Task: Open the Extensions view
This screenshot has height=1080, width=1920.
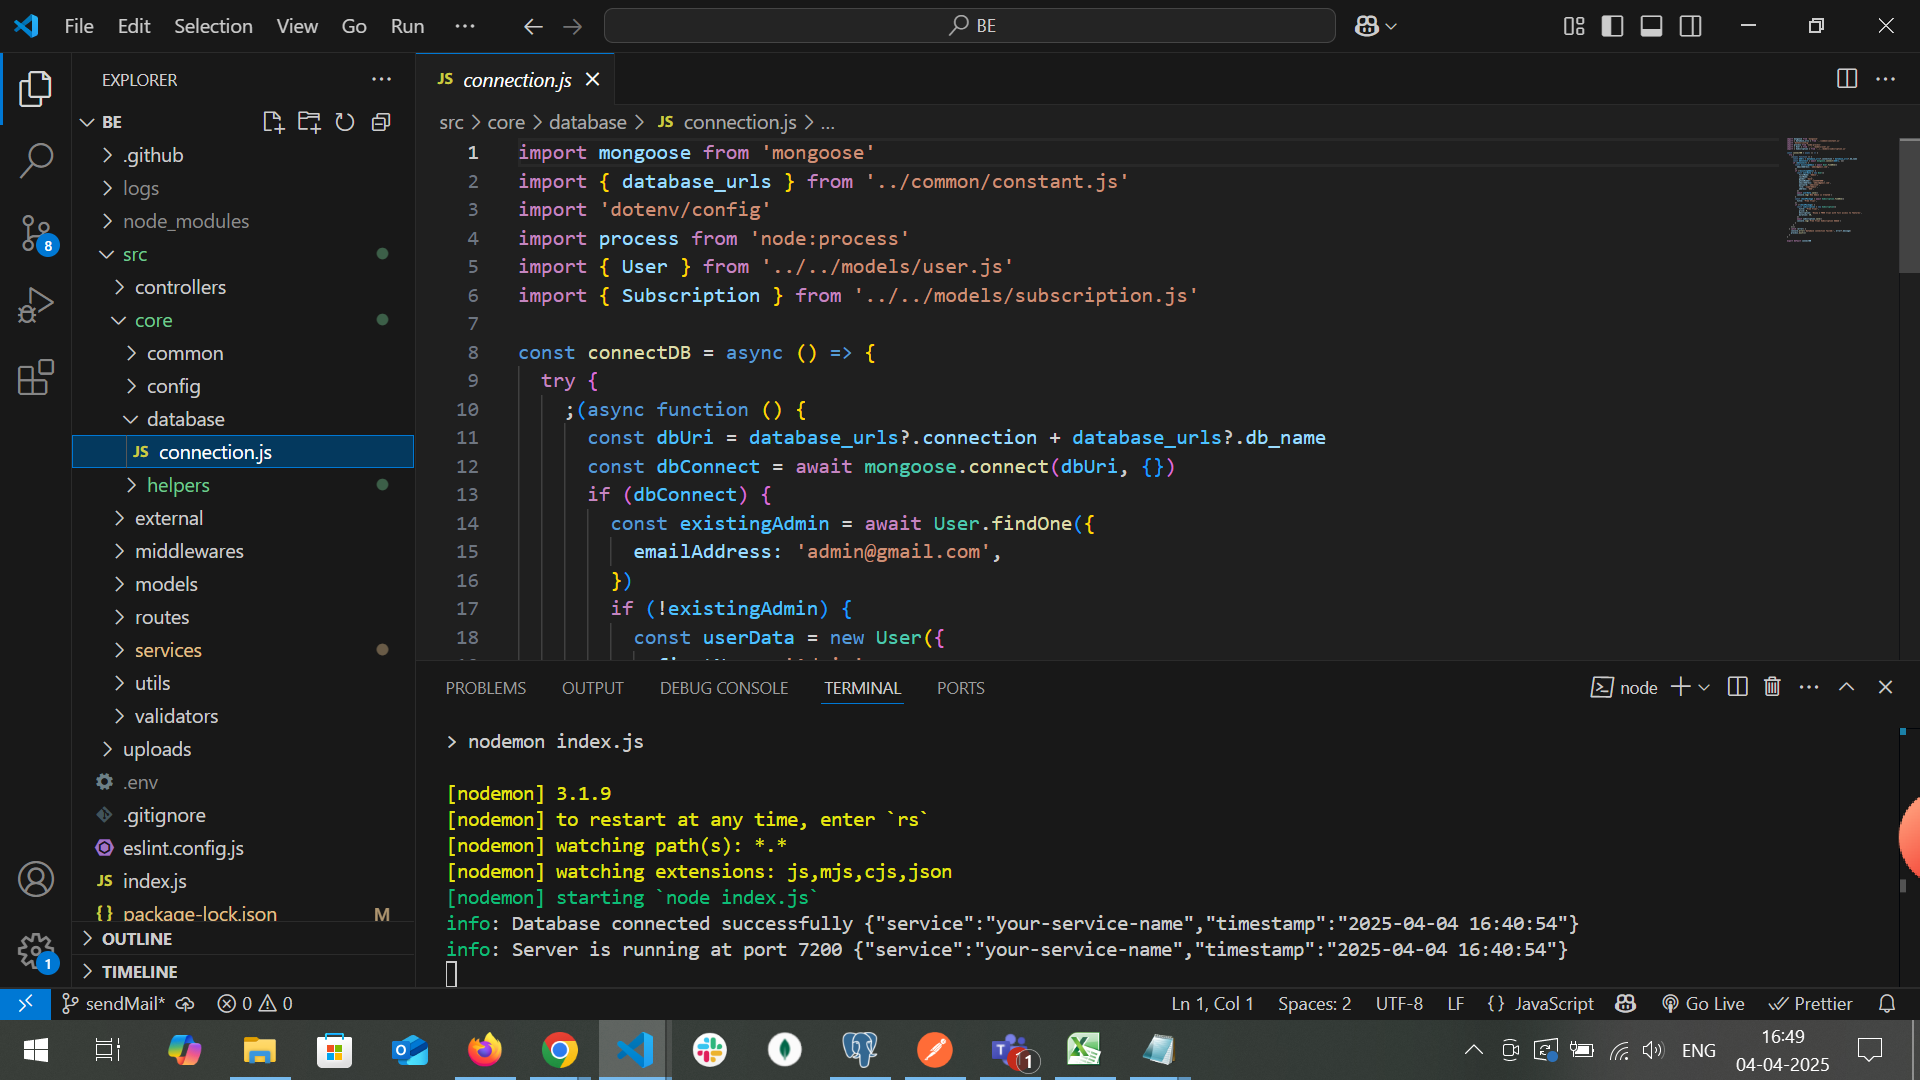Action: (36, 378)
